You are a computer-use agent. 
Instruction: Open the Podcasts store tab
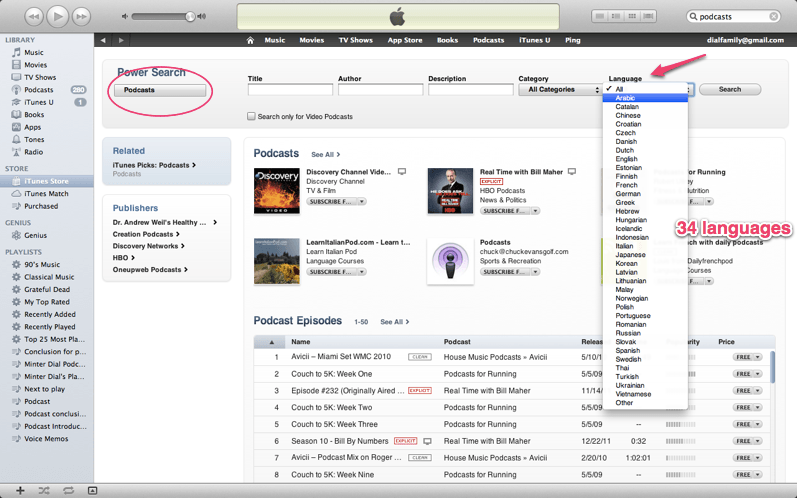pos(488,40)
